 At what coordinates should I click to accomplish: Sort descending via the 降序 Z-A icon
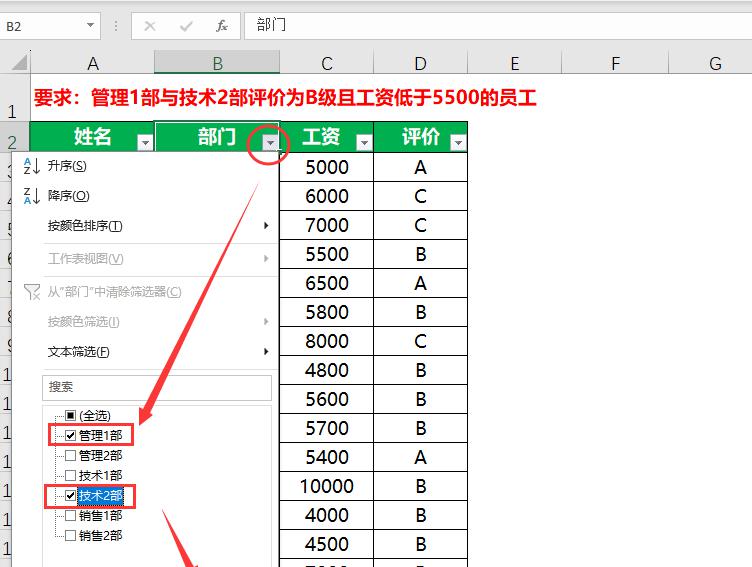pos(31,196)
